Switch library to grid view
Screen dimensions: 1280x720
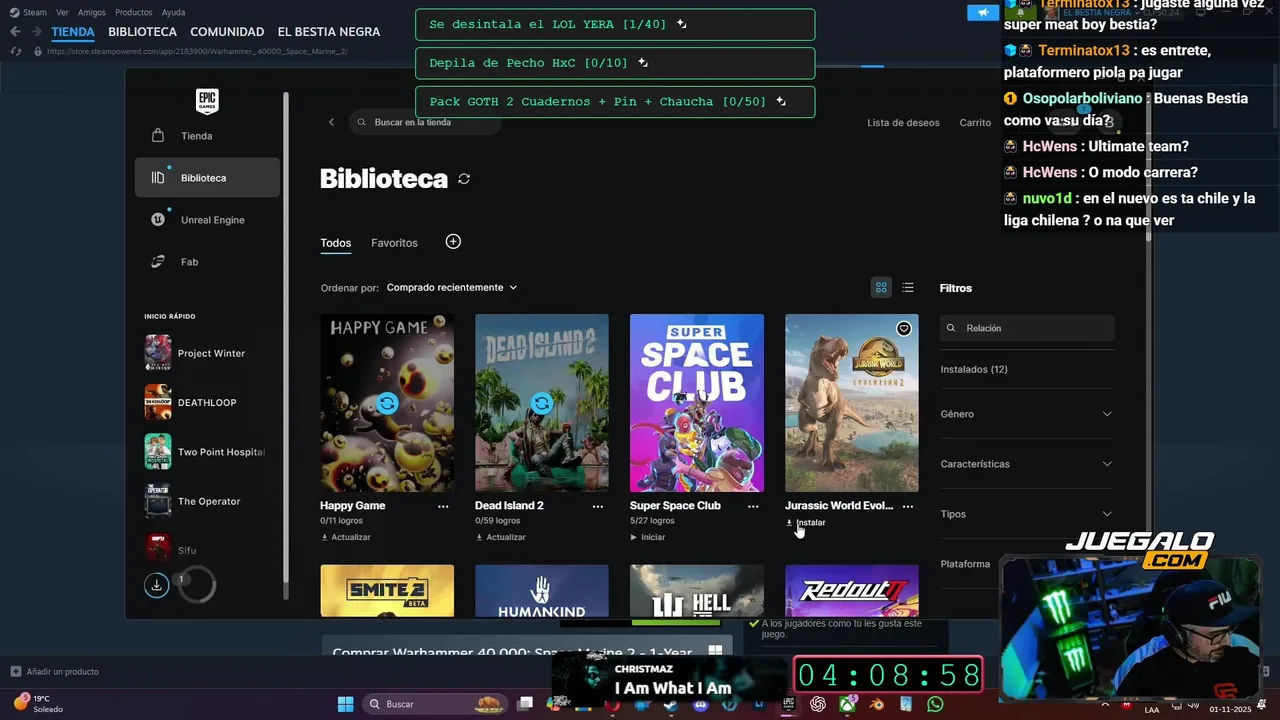[x=881, y=288]
